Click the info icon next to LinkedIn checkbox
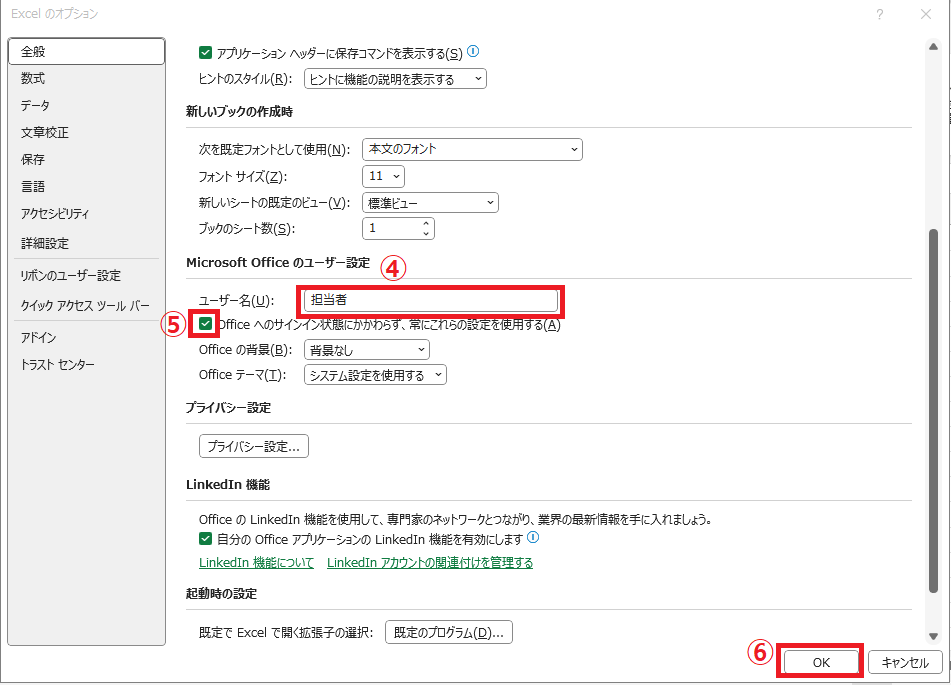The image size is (951, 685). [533, 537]
